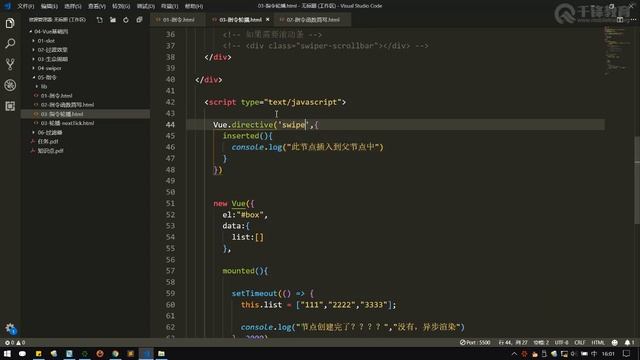Open the 调试(D) menu

click(145, 6)
